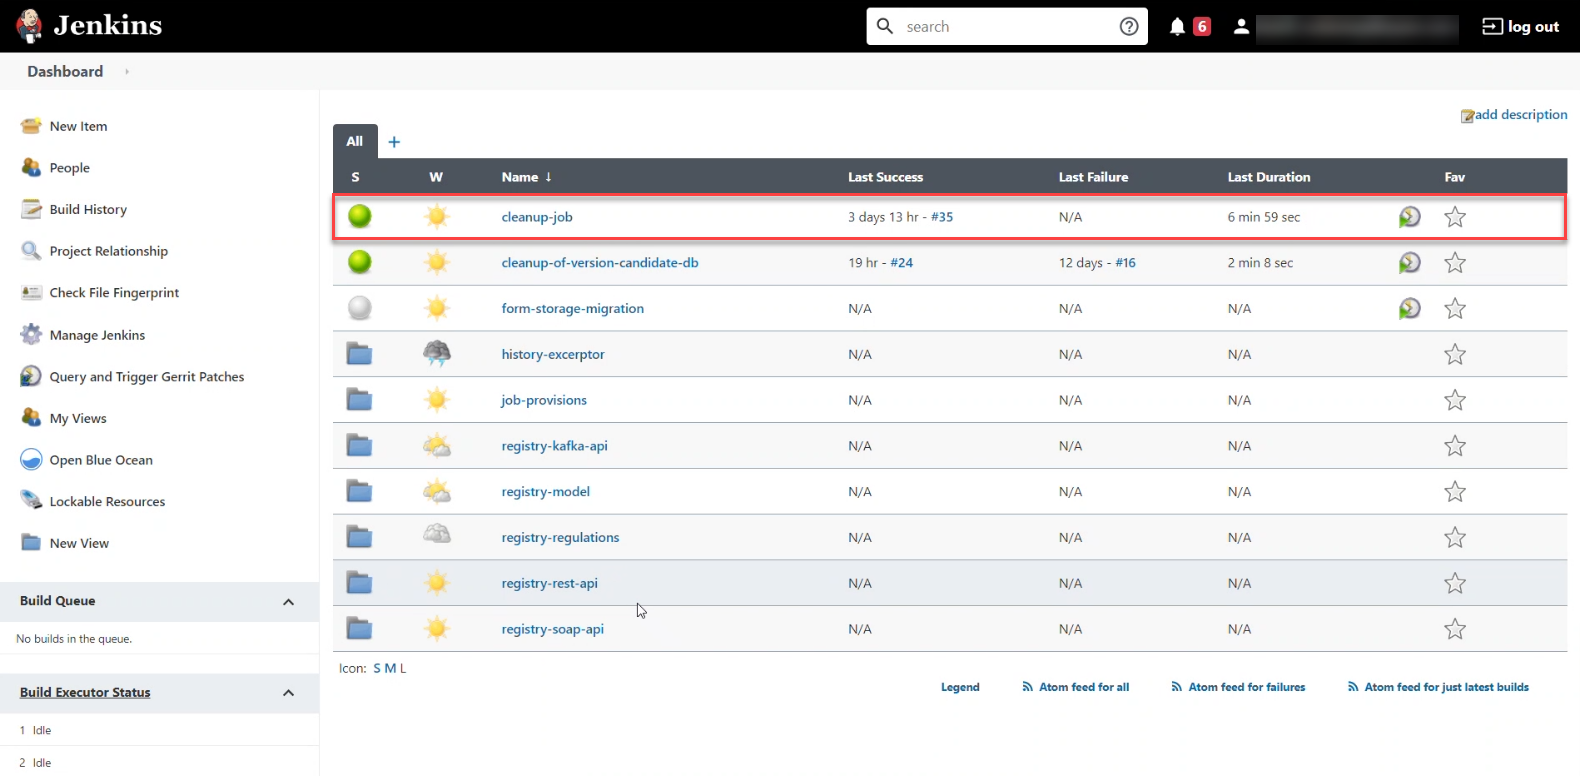This screenshot has width=1580, height=776.
Task: Click the search help question mark icon
Action: (1128, 27)
